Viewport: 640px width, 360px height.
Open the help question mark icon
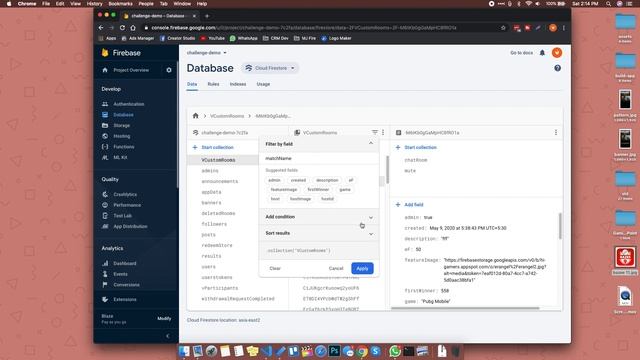coord(557,68)
